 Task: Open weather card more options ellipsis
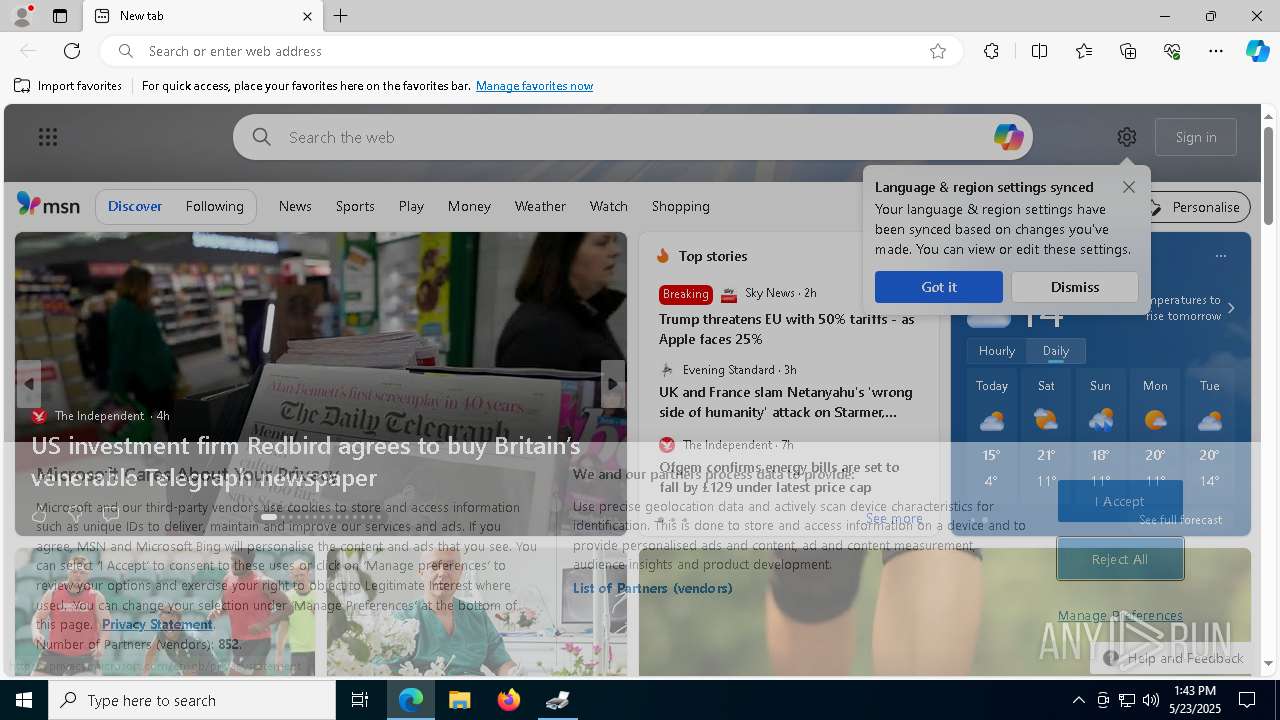(1221, 256)
